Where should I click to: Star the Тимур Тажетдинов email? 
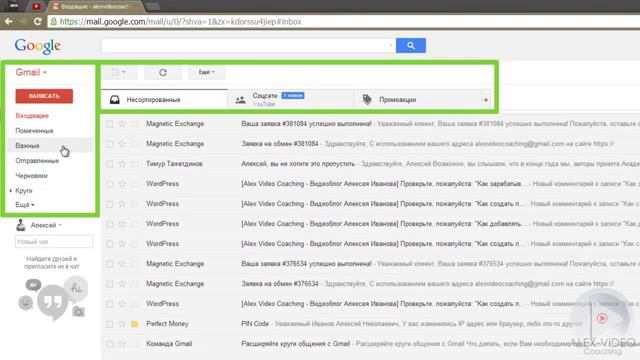click(x=122, y=164)
